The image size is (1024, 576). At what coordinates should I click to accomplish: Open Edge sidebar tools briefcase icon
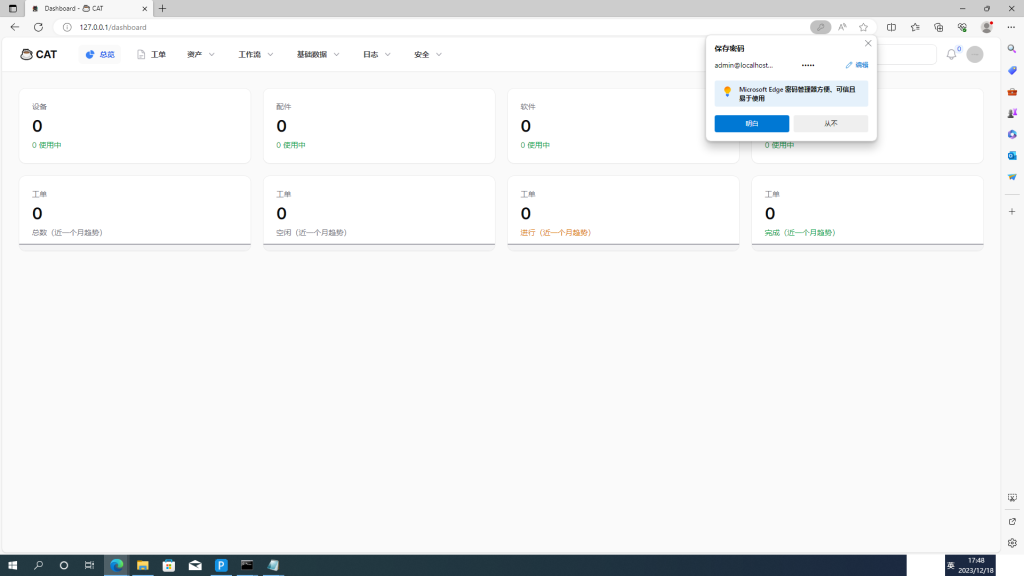(x=1012, y=92)
